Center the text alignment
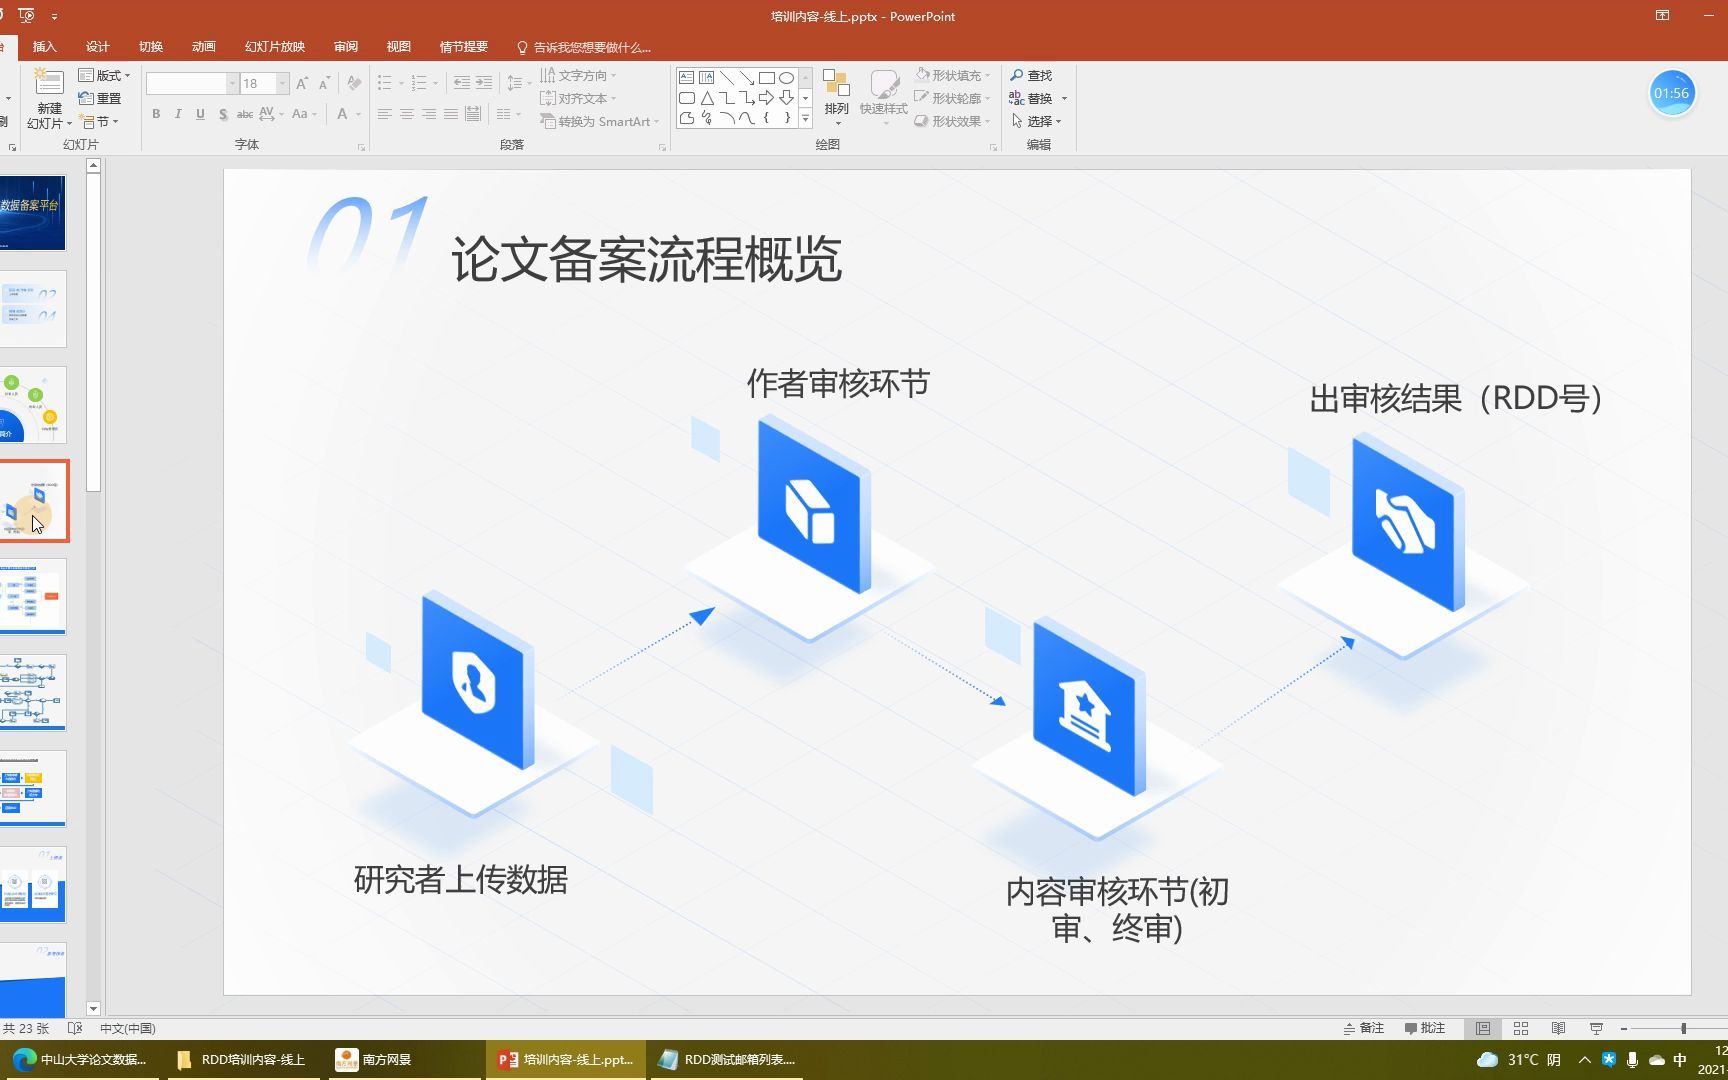Screen dimensions: 1728x1080 coord(406,114)
